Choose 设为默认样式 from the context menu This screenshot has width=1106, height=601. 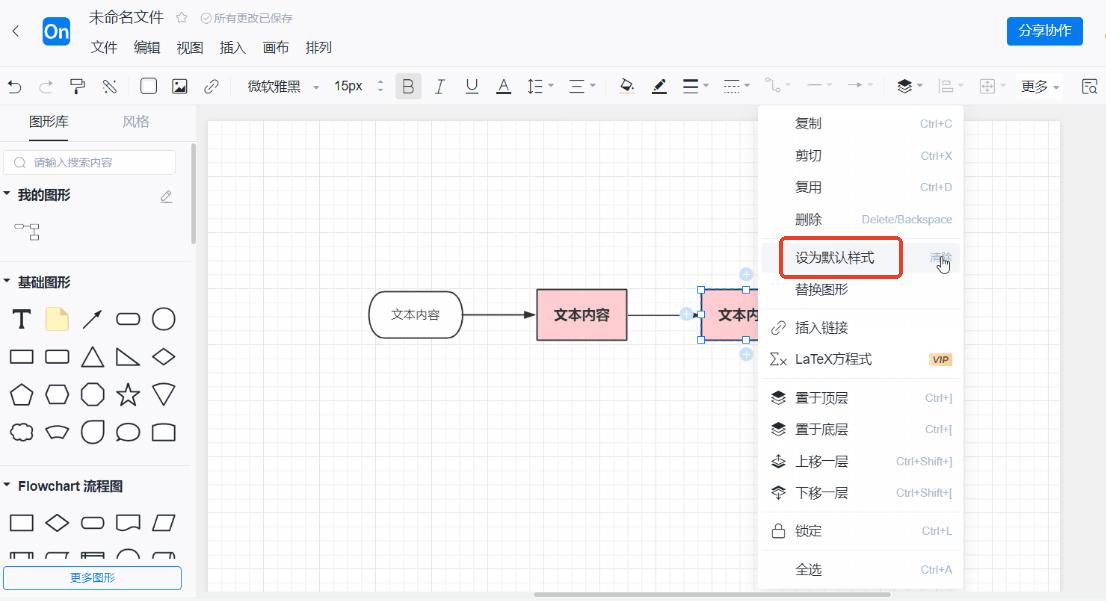[836, 257]
